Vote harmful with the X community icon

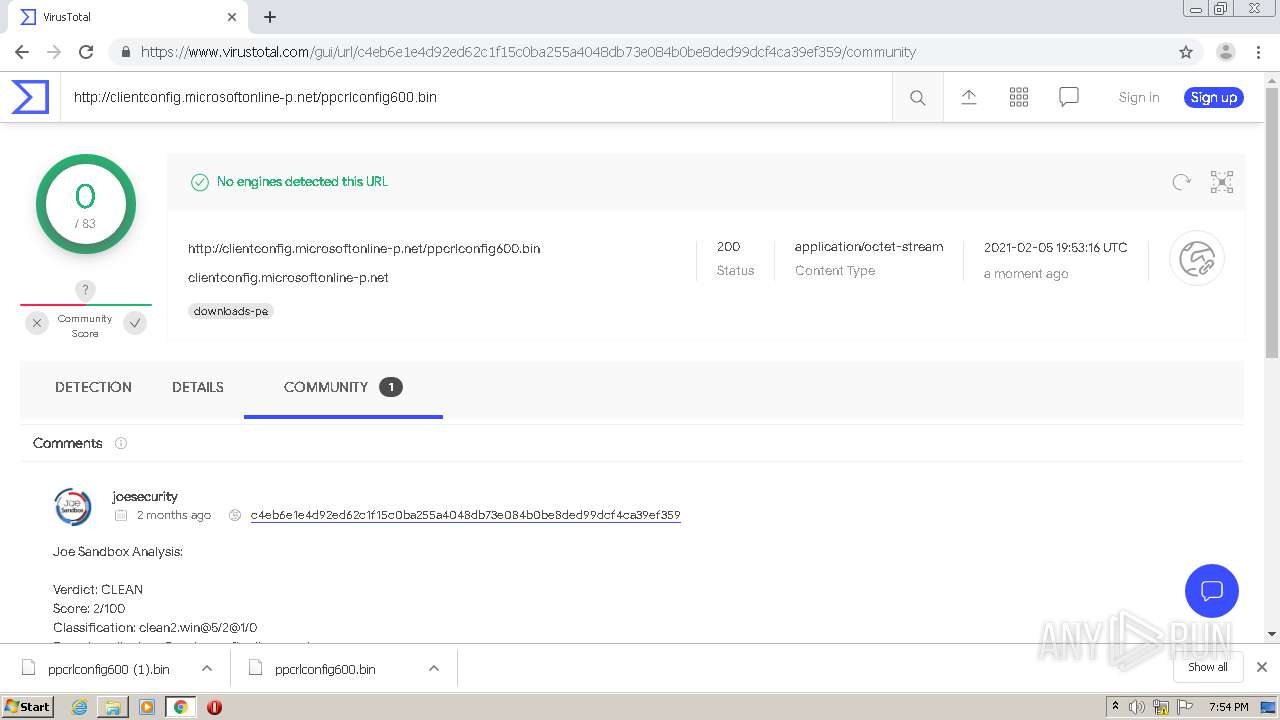pyautogui.click(x=37, y=323)
